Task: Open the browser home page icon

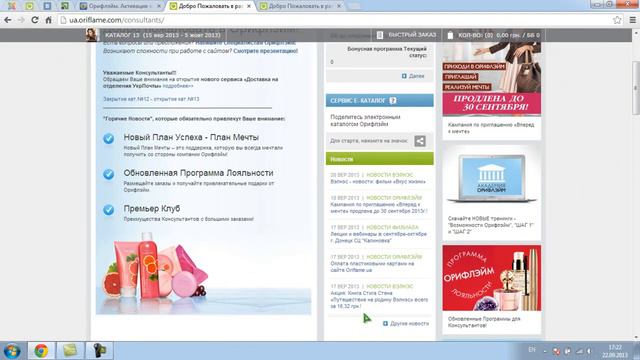Action: point(48,20)
